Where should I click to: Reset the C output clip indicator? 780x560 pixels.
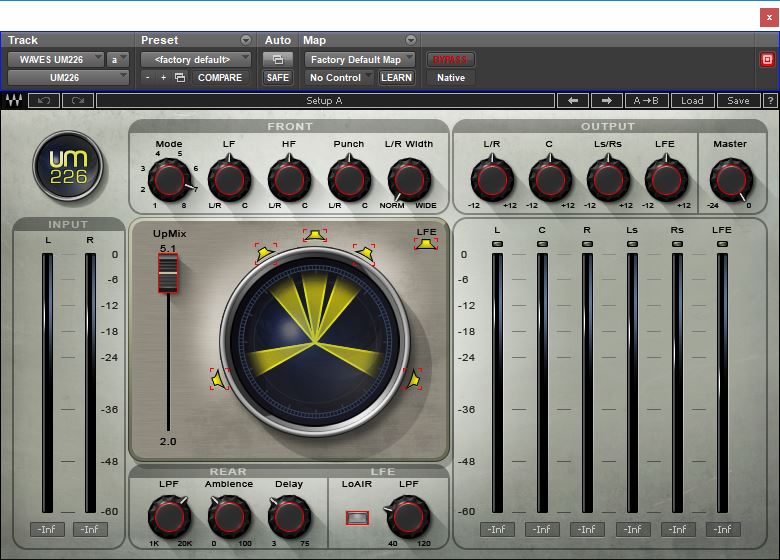[542, 244]
